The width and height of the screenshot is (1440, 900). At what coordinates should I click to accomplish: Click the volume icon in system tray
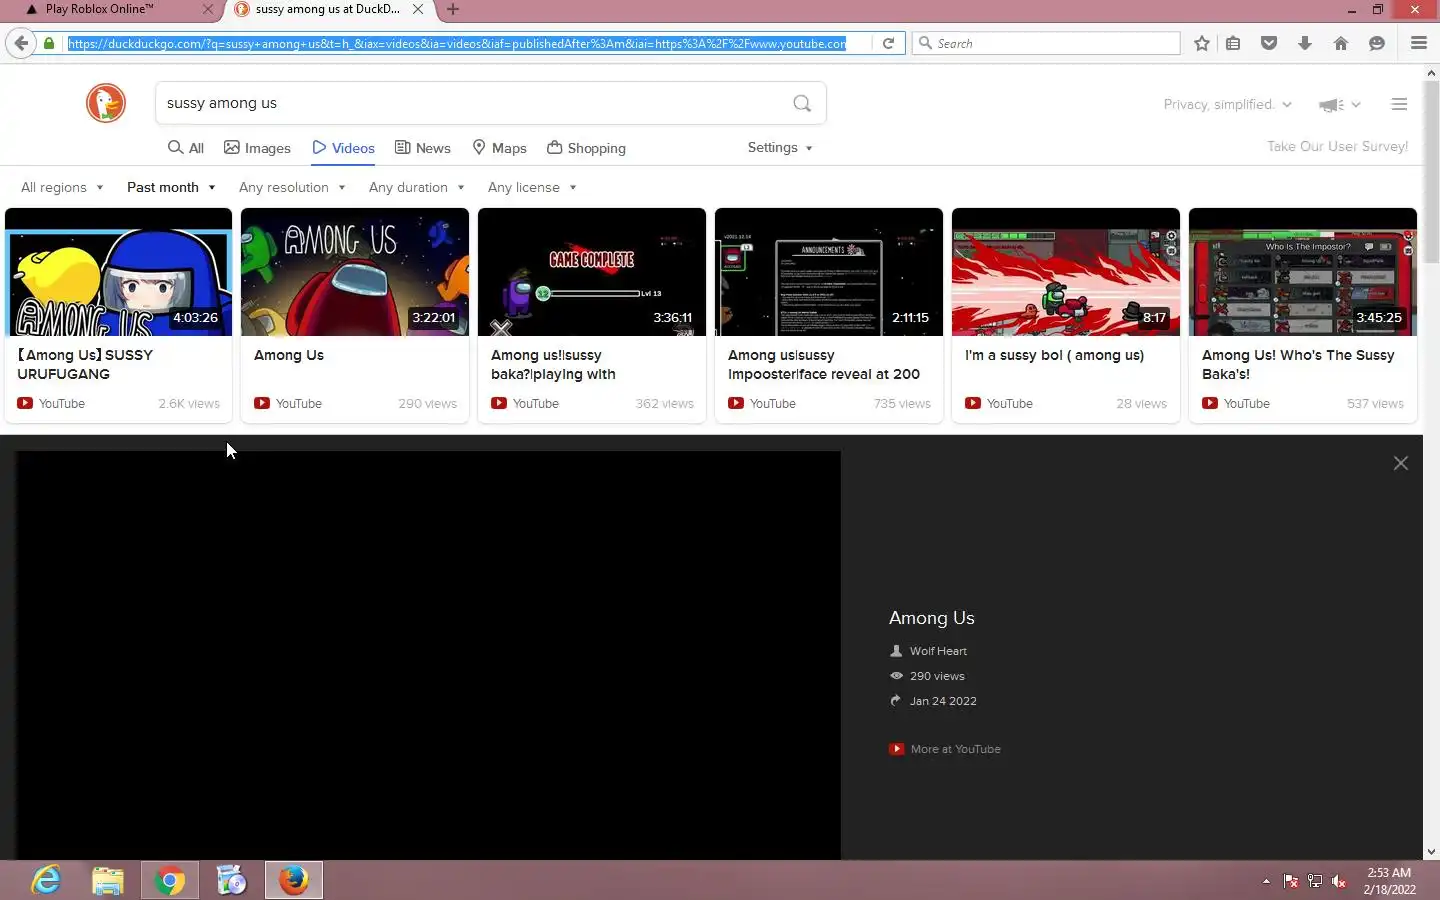tap(1339, 881)
